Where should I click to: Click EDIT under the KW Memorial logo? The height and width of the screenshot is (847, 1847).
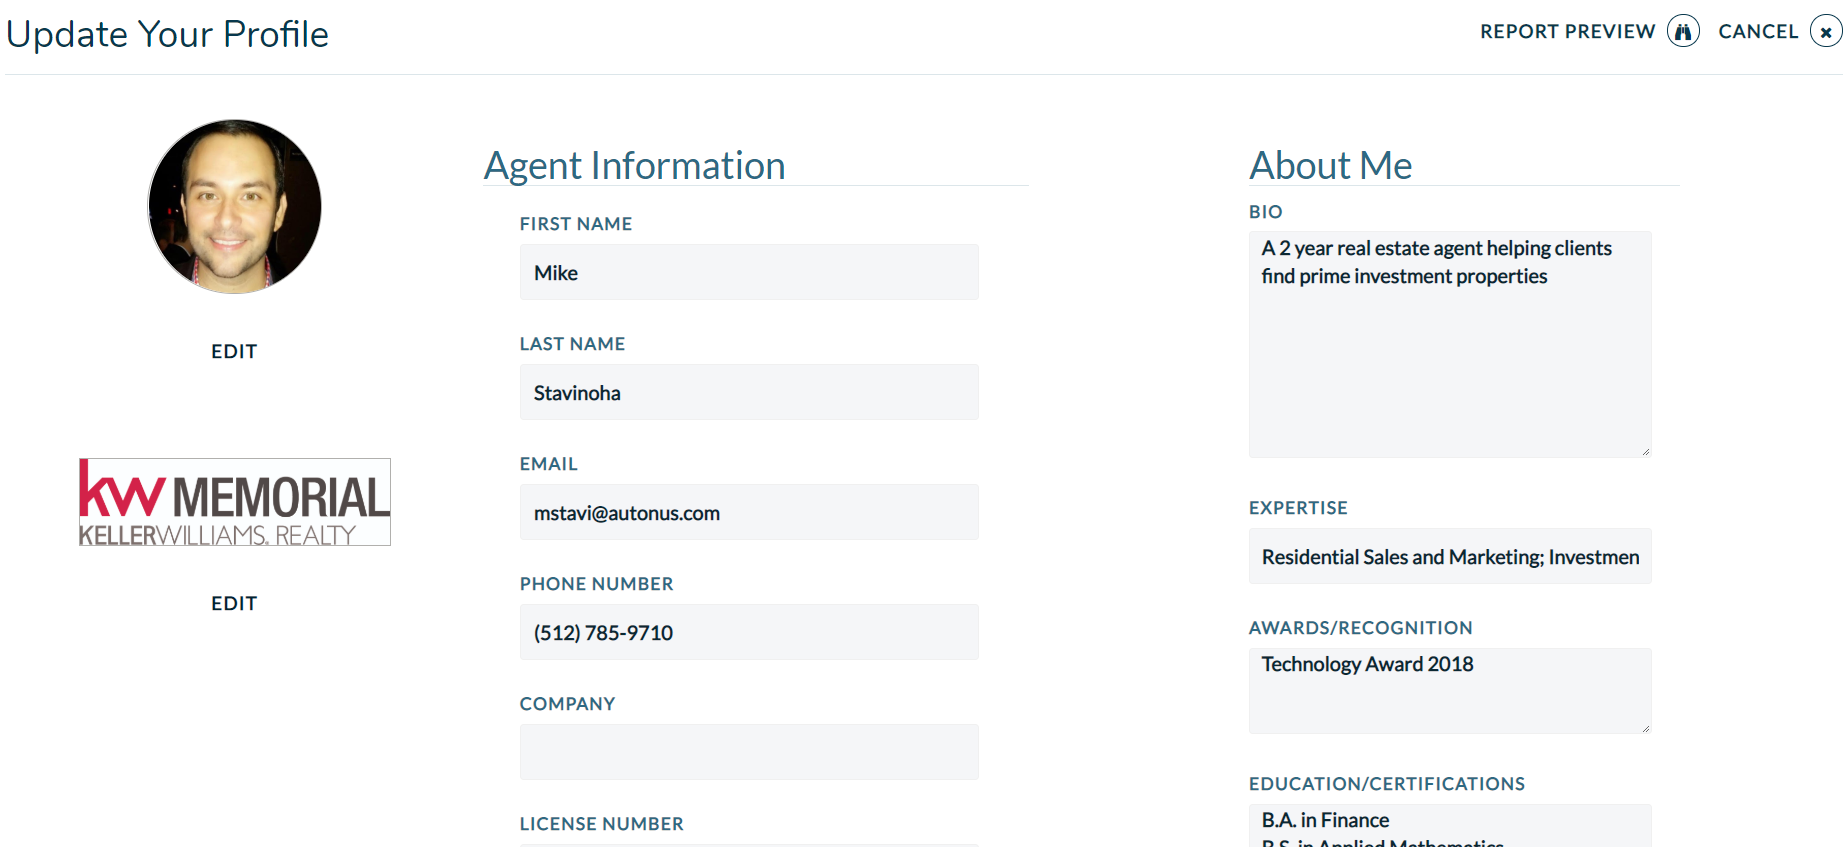[x=234, y=603]
